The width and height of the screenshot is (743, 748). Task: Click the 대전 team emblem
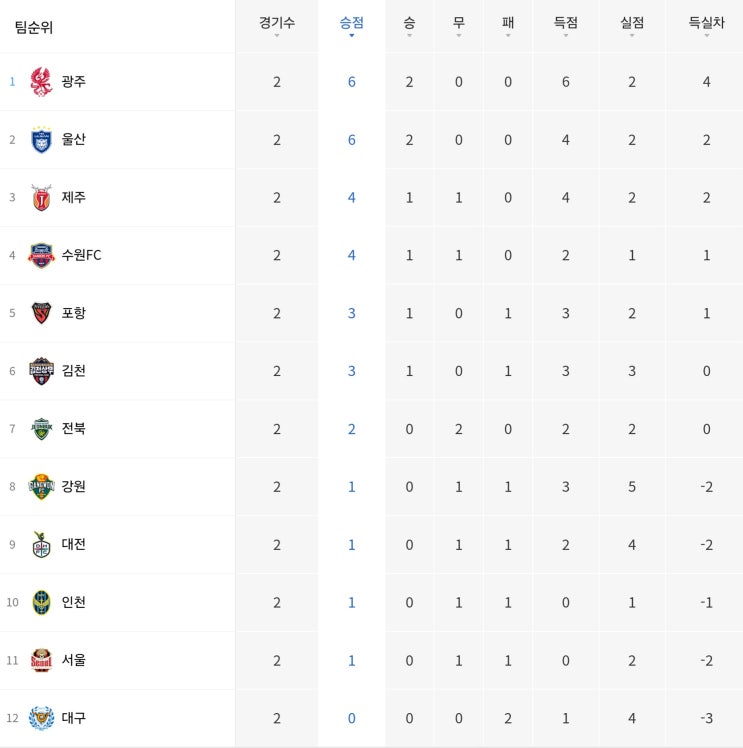coord(41,544)
